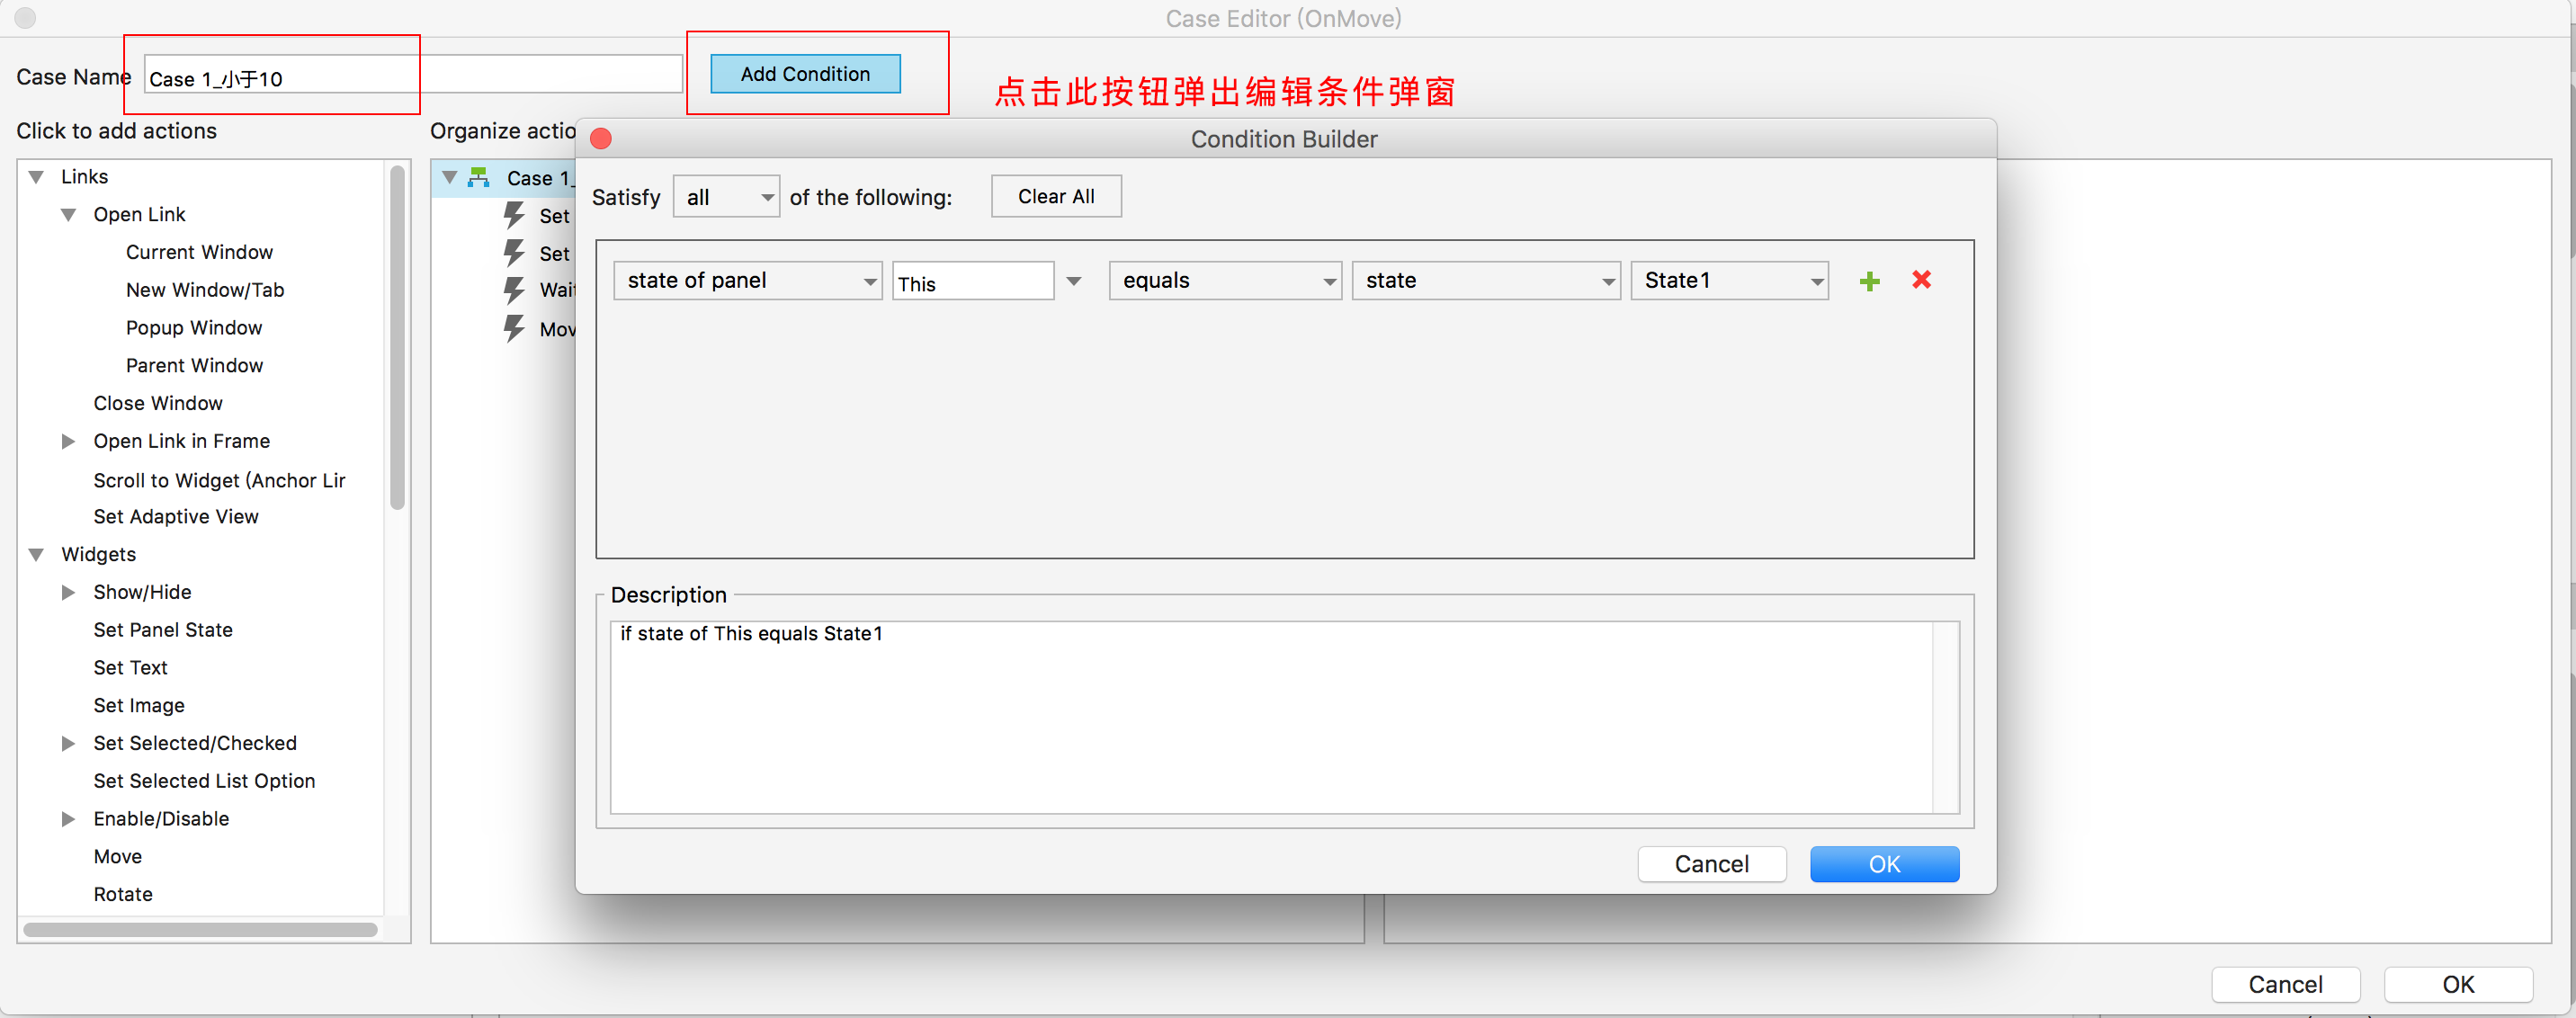Open the 'equals' operator dropdown
The width and height of the screenshot is (2576, 1018).
tap(1224, 281)
